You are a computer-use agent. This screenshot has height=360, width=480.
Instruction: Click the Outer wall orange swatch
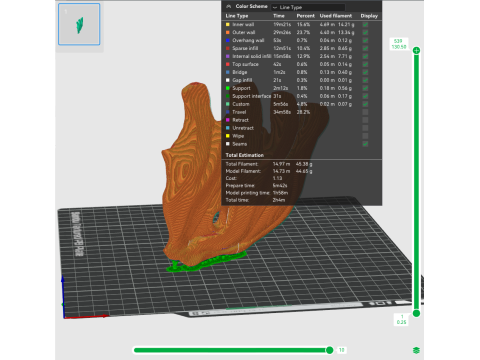tap(228, 32)
